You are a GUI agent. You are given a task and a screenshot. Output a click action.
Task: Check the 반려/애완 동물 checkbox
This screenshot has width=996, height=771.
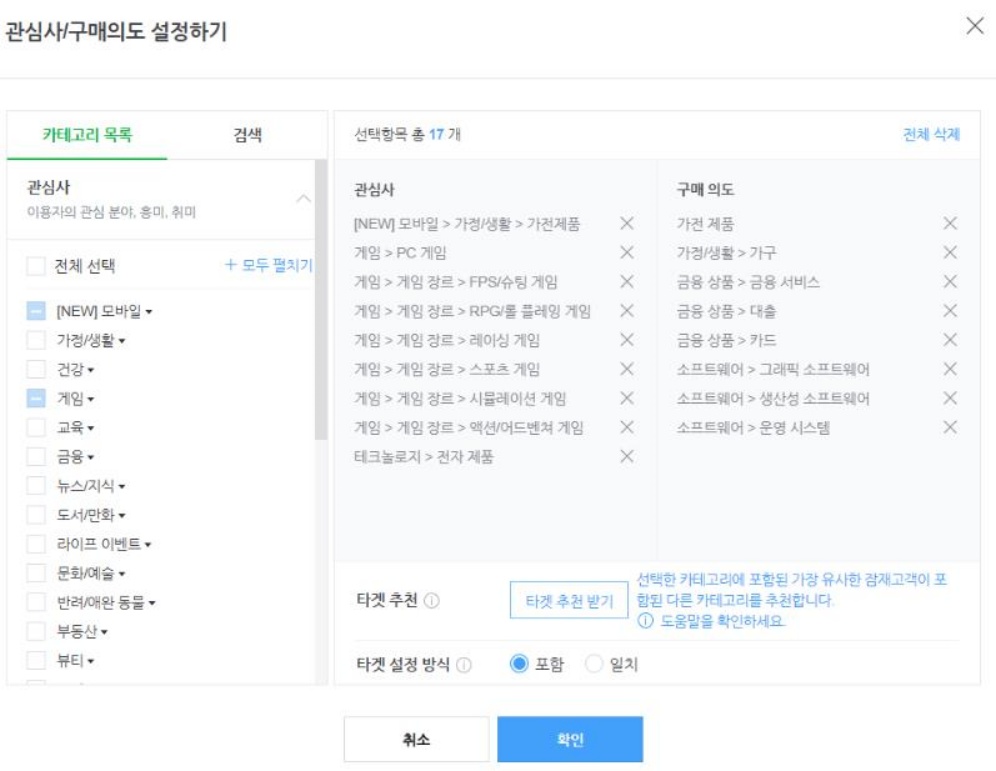[36, 602]
